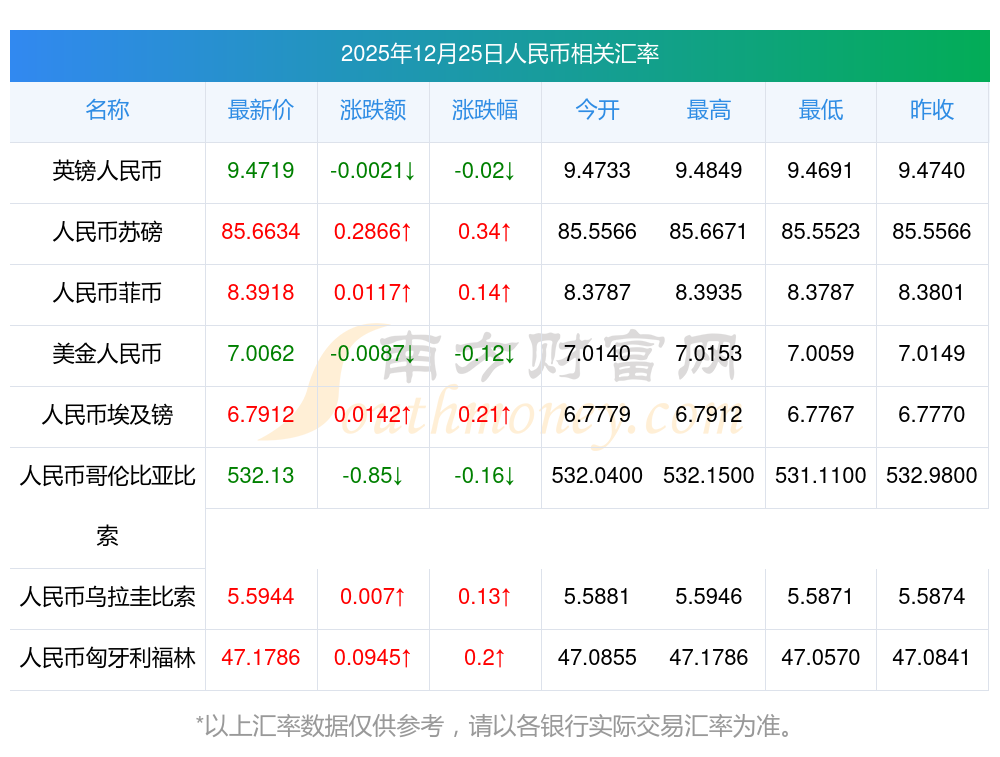1000x757 pixels.
Task: Select the 人民币埃及镑 row name
Action: tap(107, 415)
